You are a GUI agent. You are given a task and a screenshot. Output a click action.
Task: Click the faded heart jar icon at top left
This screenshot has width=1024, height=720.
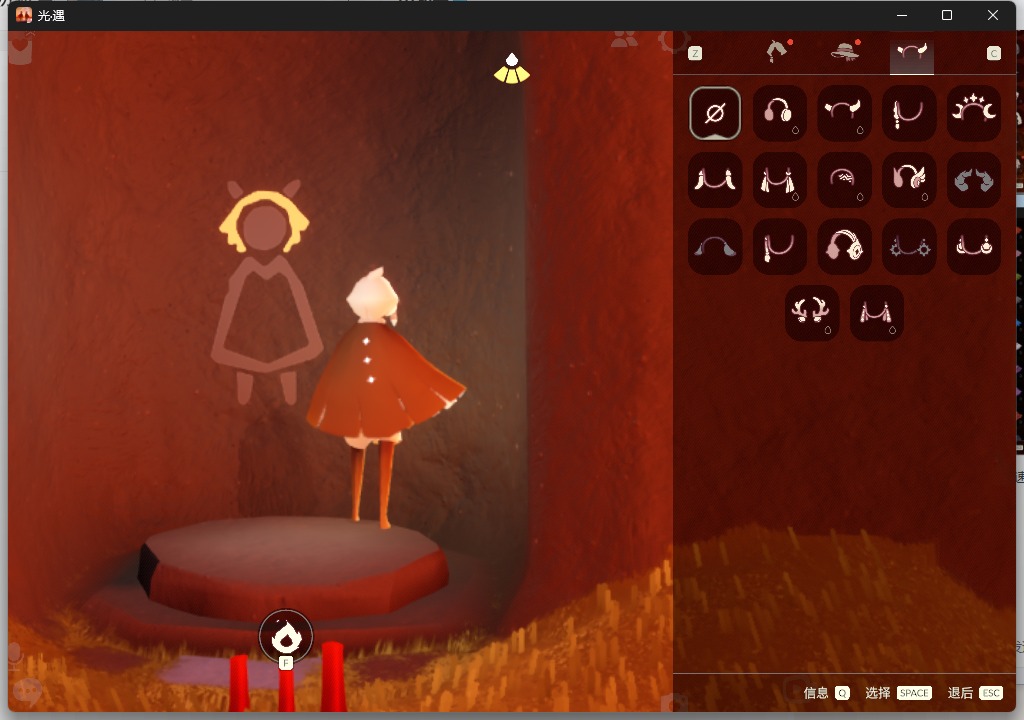21,48
